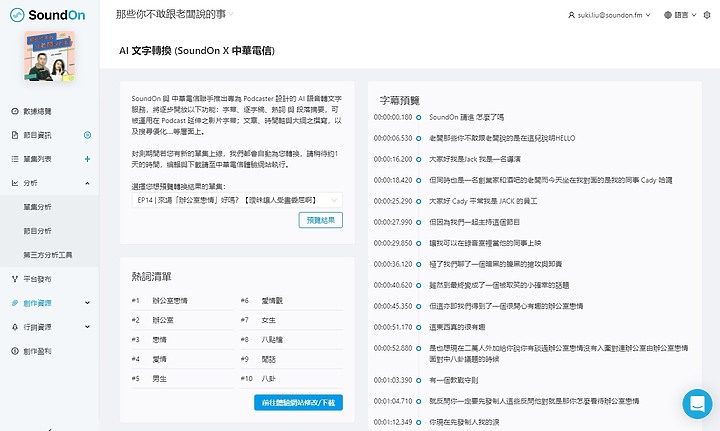Open the 數據總覽 dashboard icon in sidebar
The width and height of the screenshot is (720, 431).
(x=15, y=111)
